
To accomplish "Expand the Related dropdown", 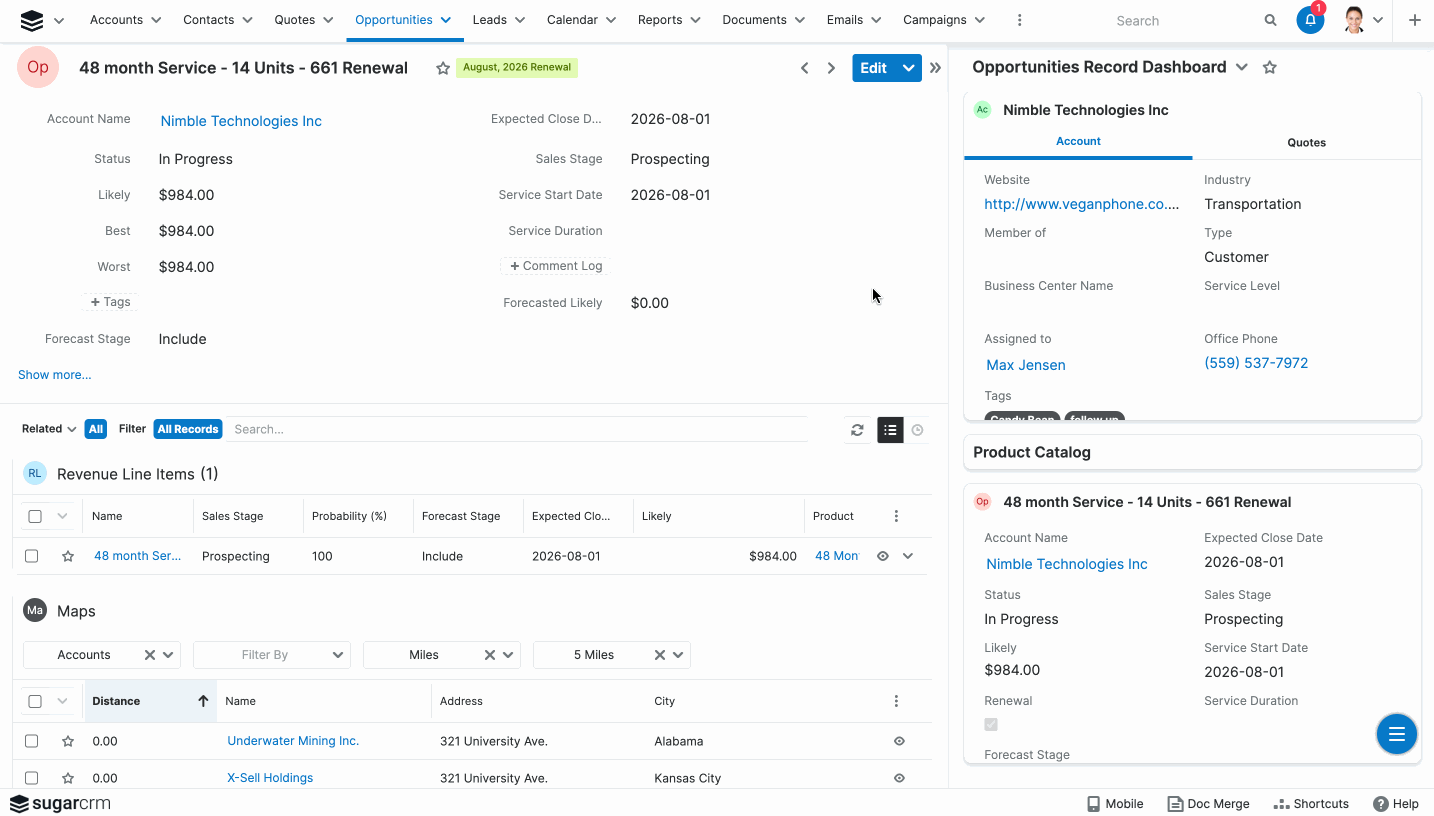I will click(49, 429).
